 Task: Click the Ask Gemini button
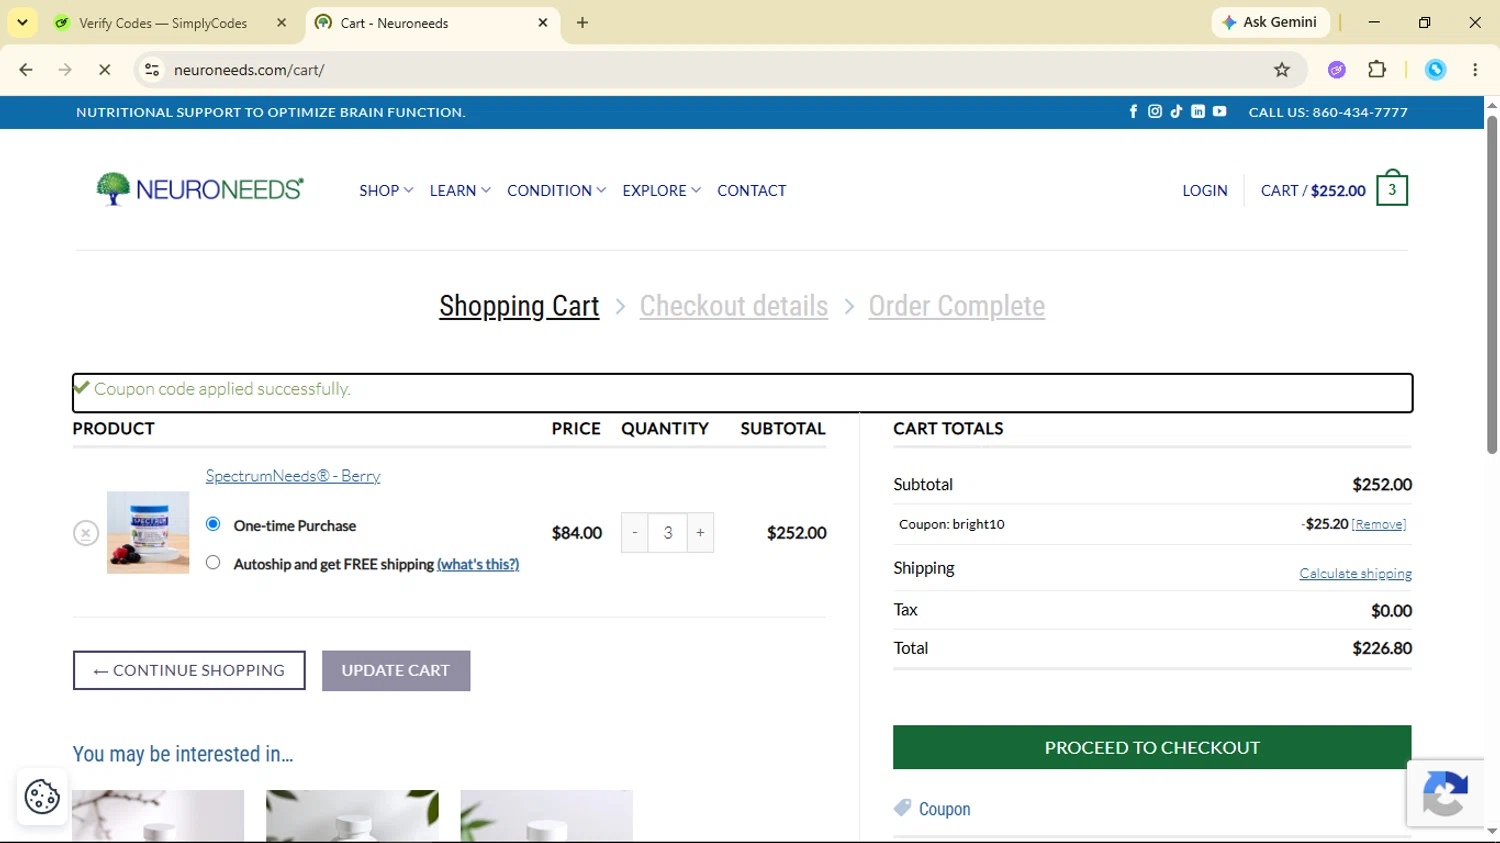[x=1270, y=22]
